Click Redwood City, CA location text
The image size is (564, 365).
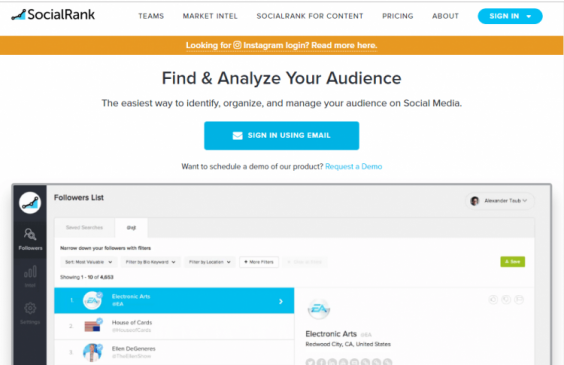tap(348, 344)
